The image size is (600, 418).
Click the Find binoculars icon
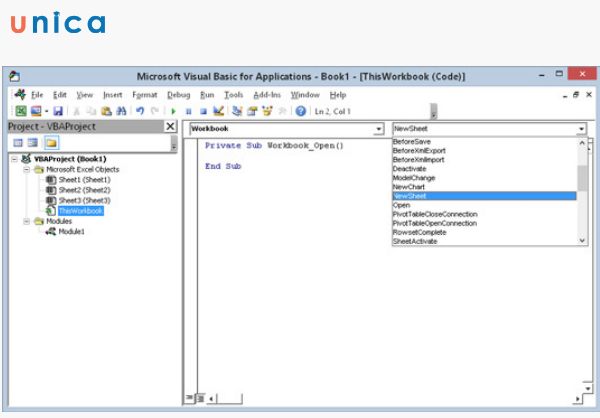[123, 111]
